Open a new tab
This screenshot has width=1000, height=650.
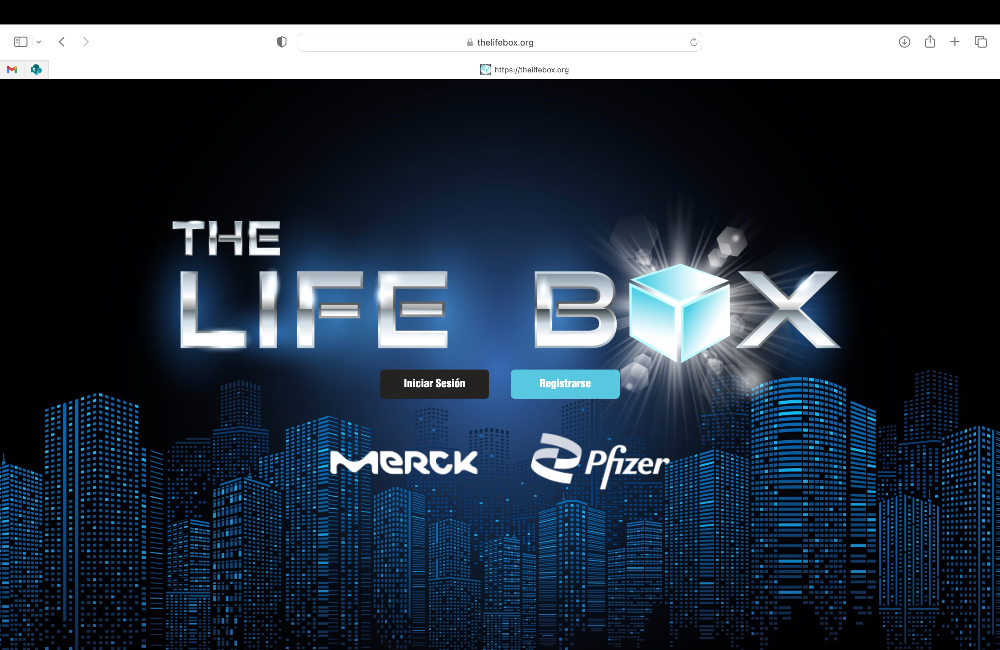(955, 42)
